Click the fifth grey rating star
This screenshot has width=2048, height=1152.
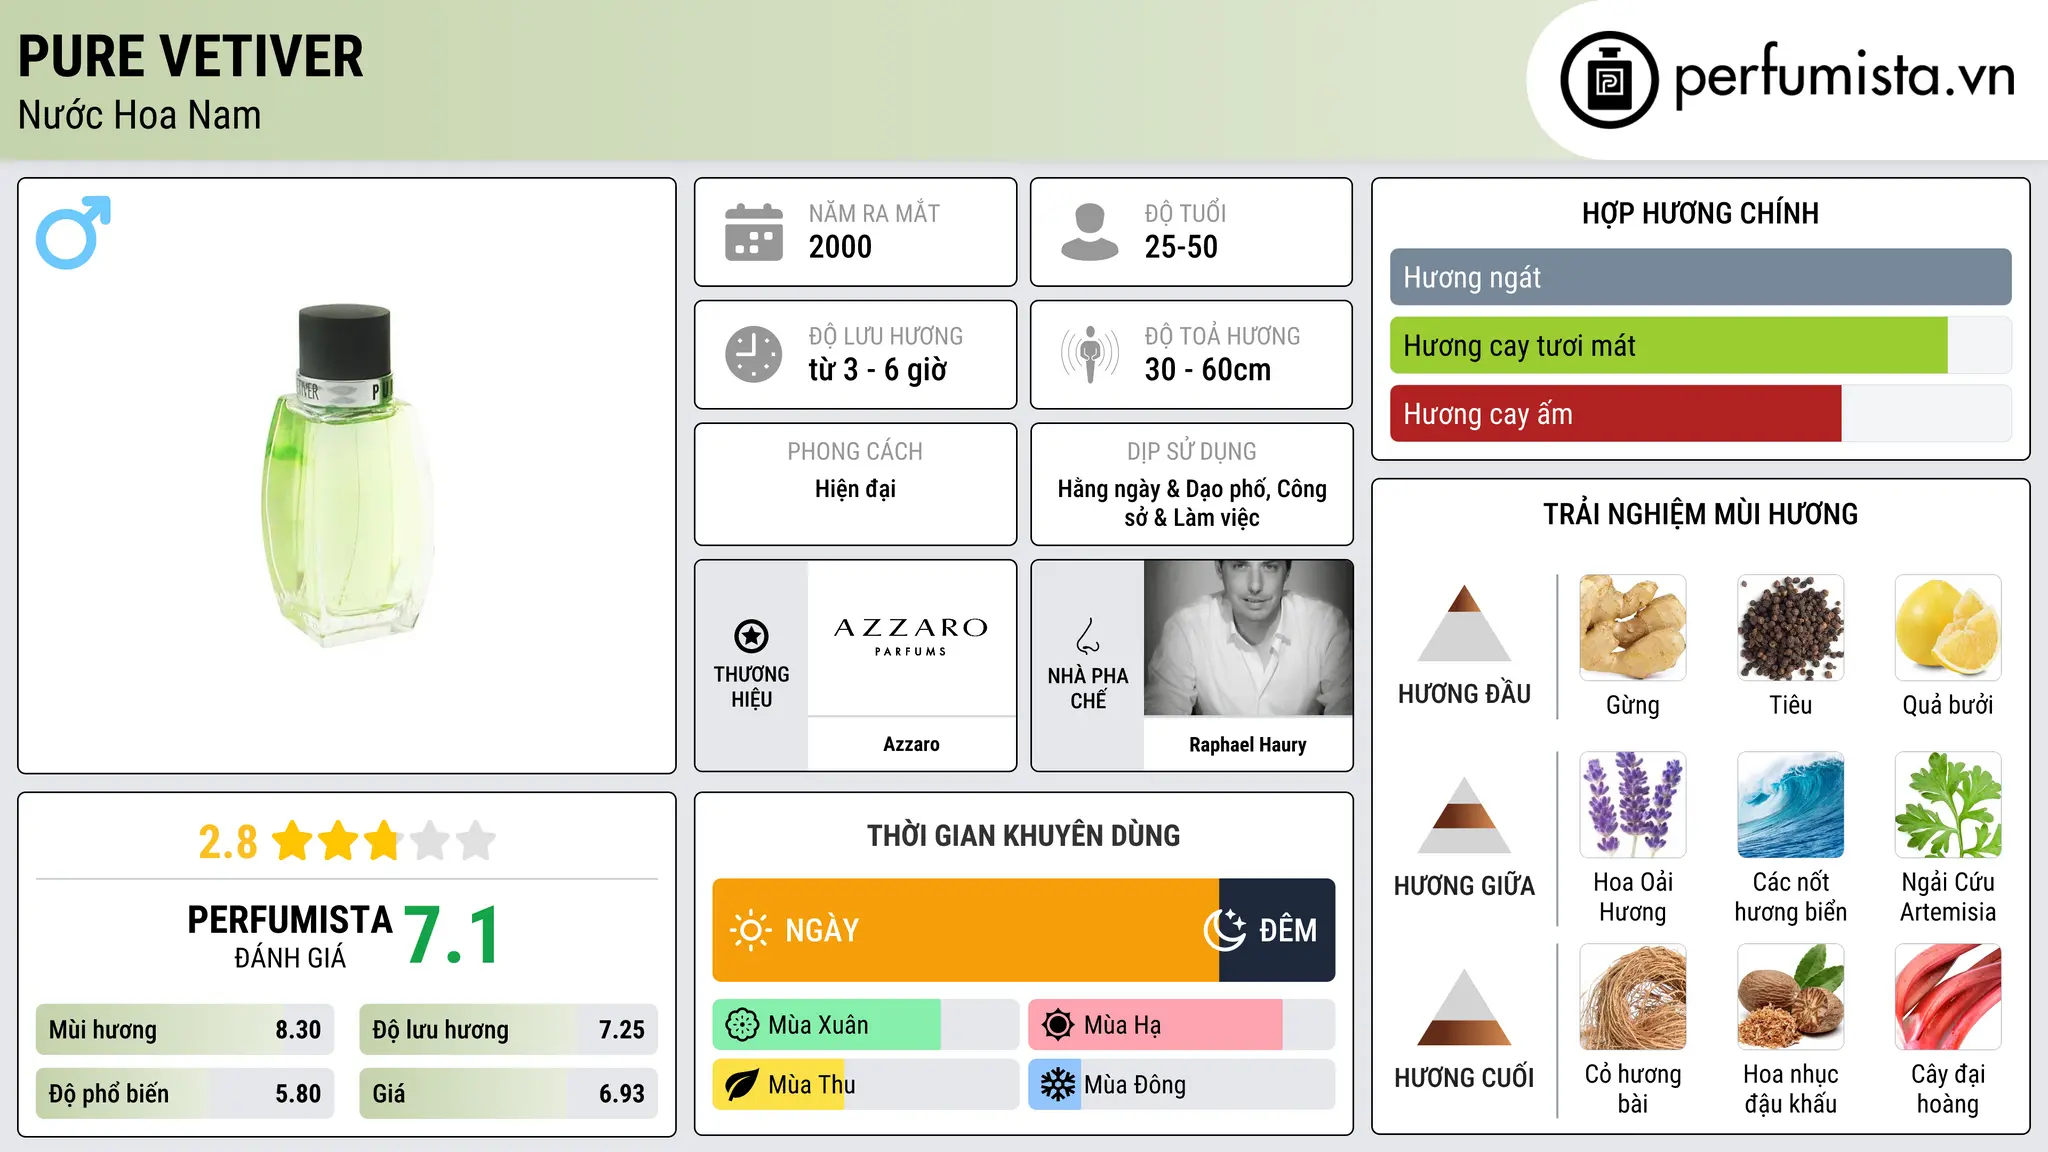point(476,841)
